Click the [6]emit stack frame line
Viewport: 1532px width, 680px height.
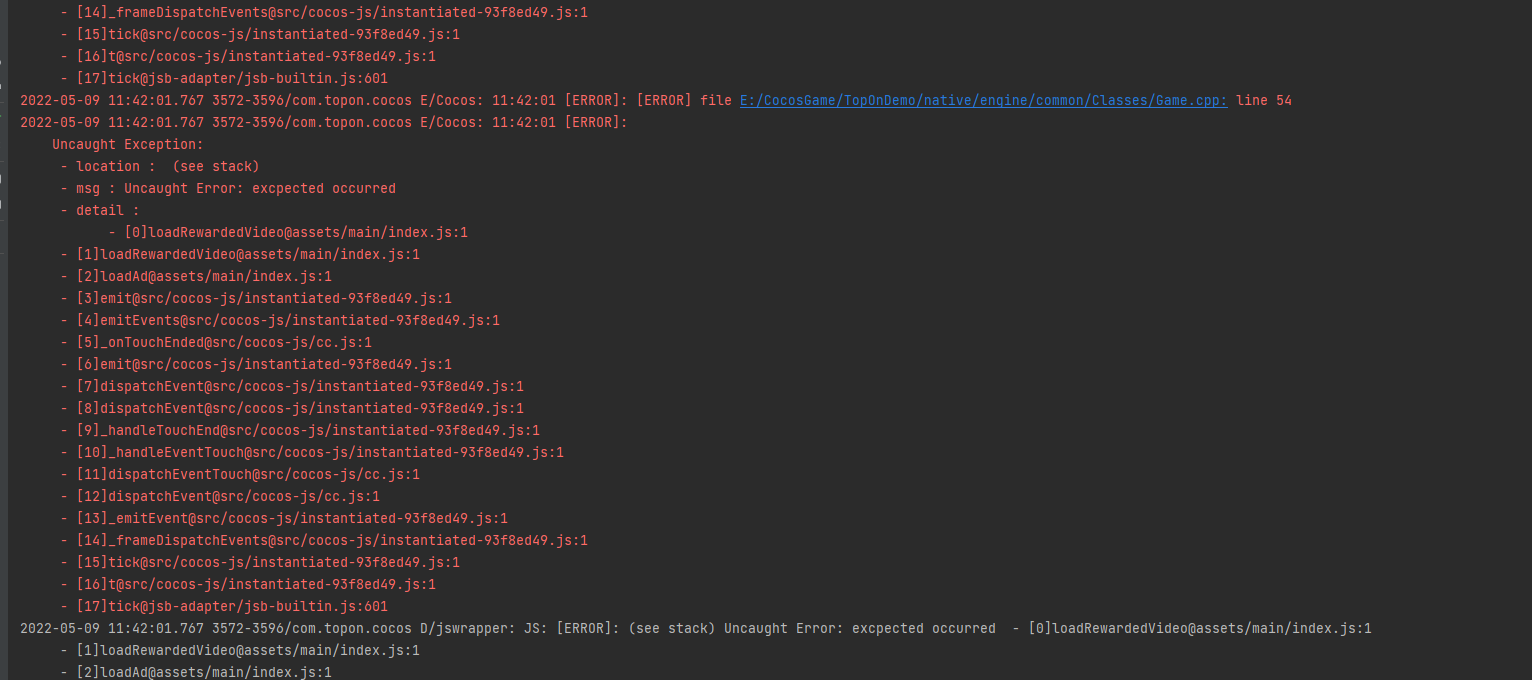[256, 364]
